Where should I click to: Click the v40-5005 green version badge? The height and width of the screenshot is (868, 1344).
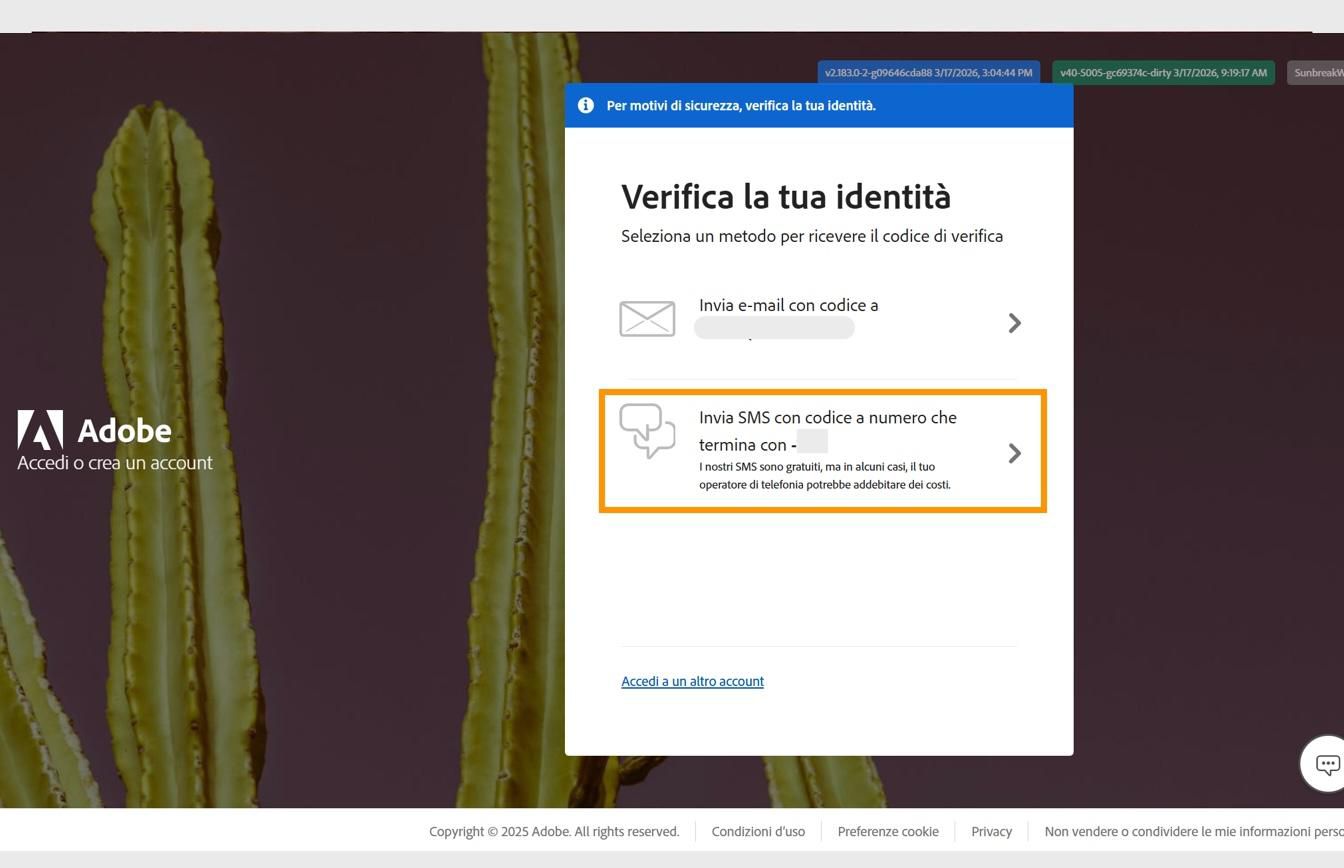pyautogui.click(x=1163, y=72)
